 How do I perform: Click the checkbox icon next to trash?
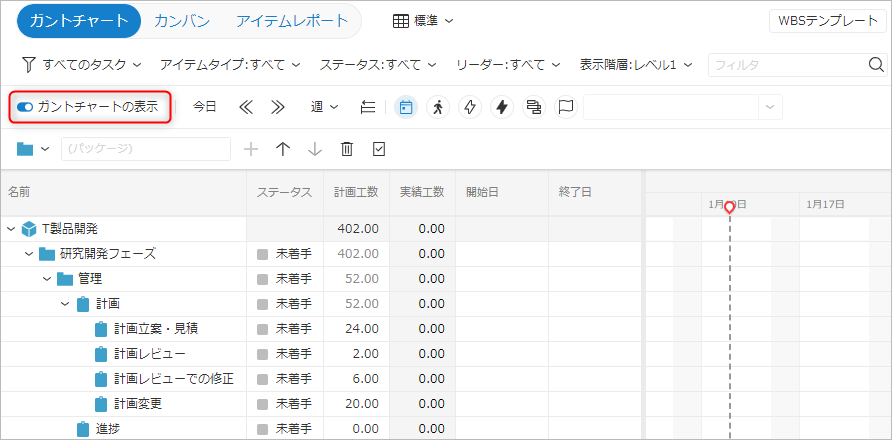tap(379, 149)
